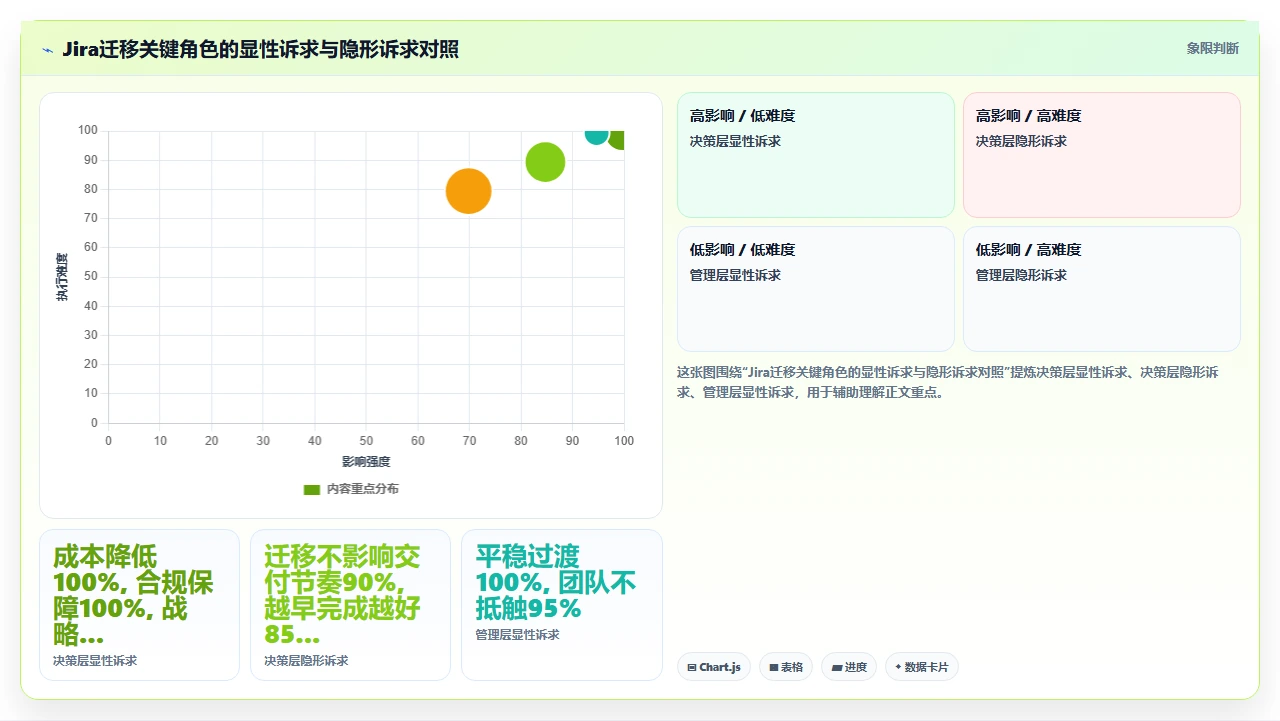Click the 数据卡片 chip star icon
This screenshot has height=721, width=1280.
(x=898, y=667)
